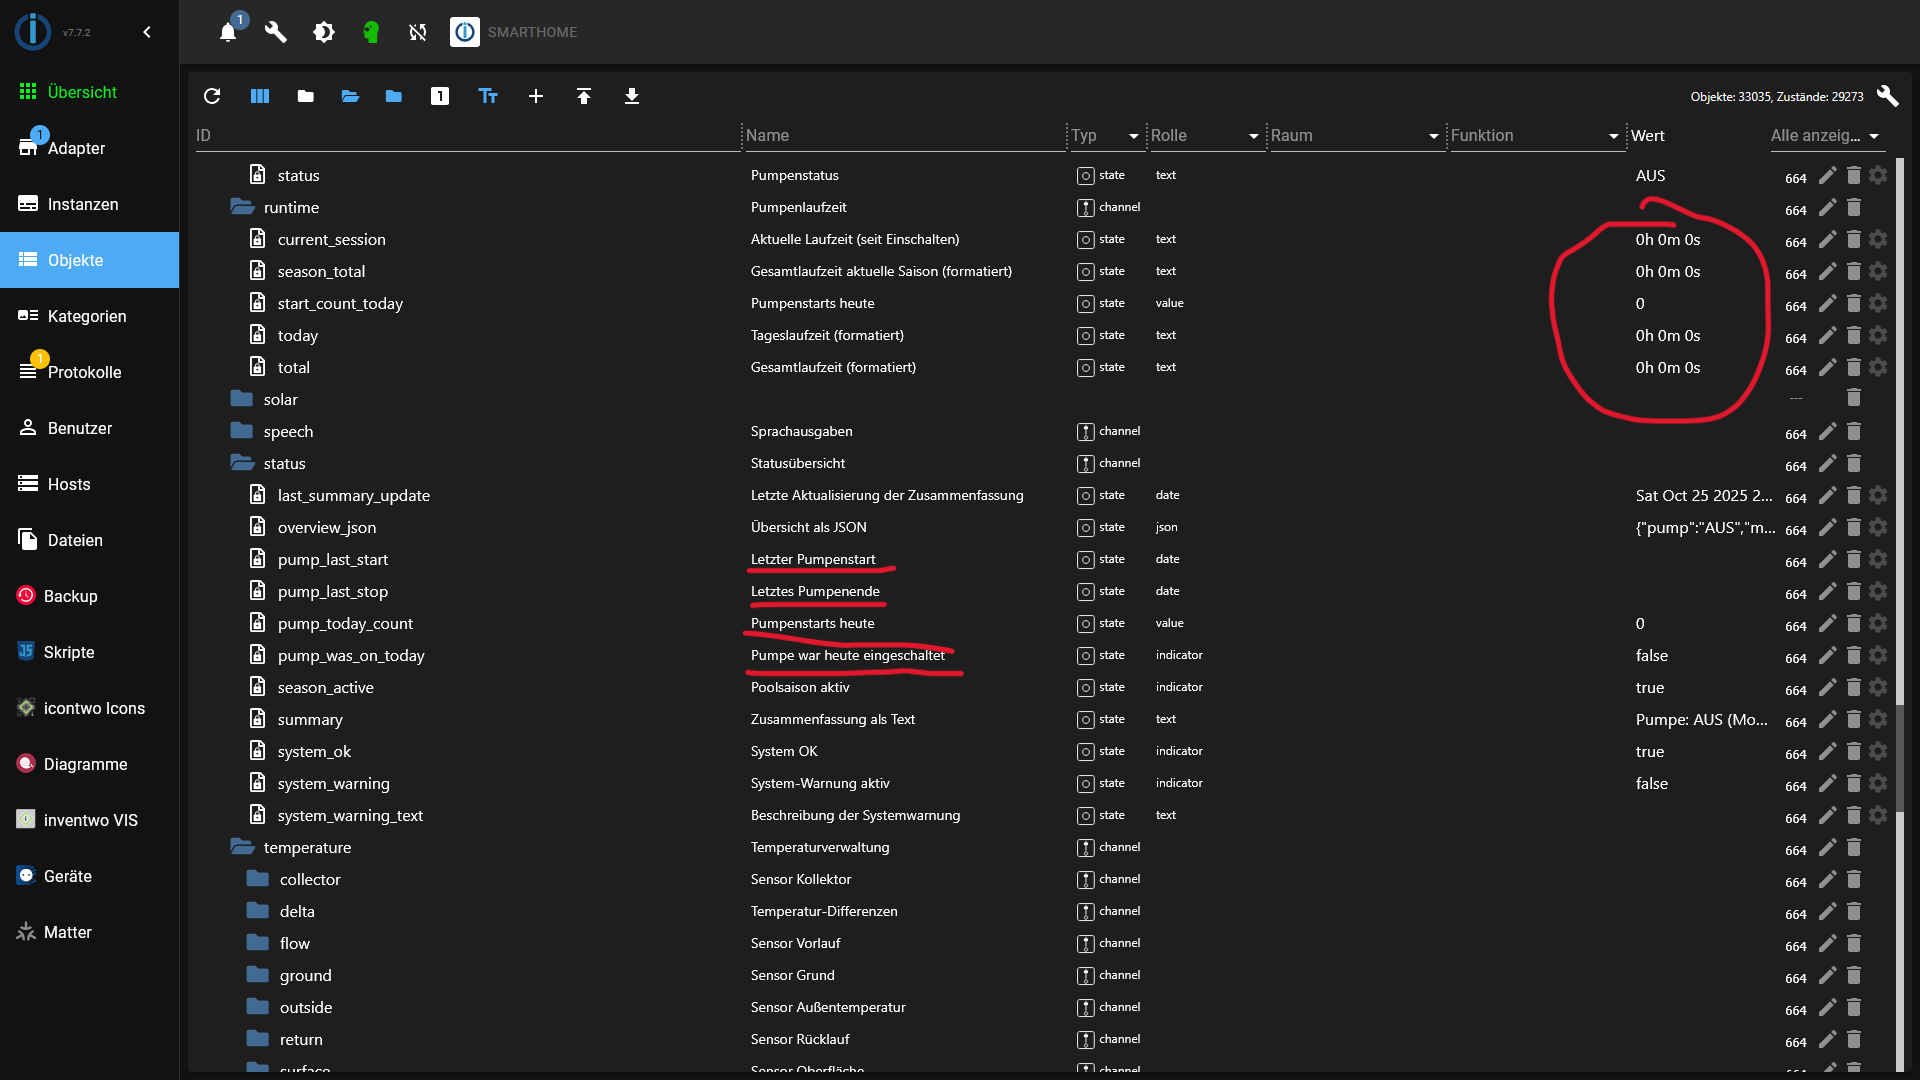
Task: Delete the pump_last_start object via trash icon
Action: click(x=1853, y=560)
